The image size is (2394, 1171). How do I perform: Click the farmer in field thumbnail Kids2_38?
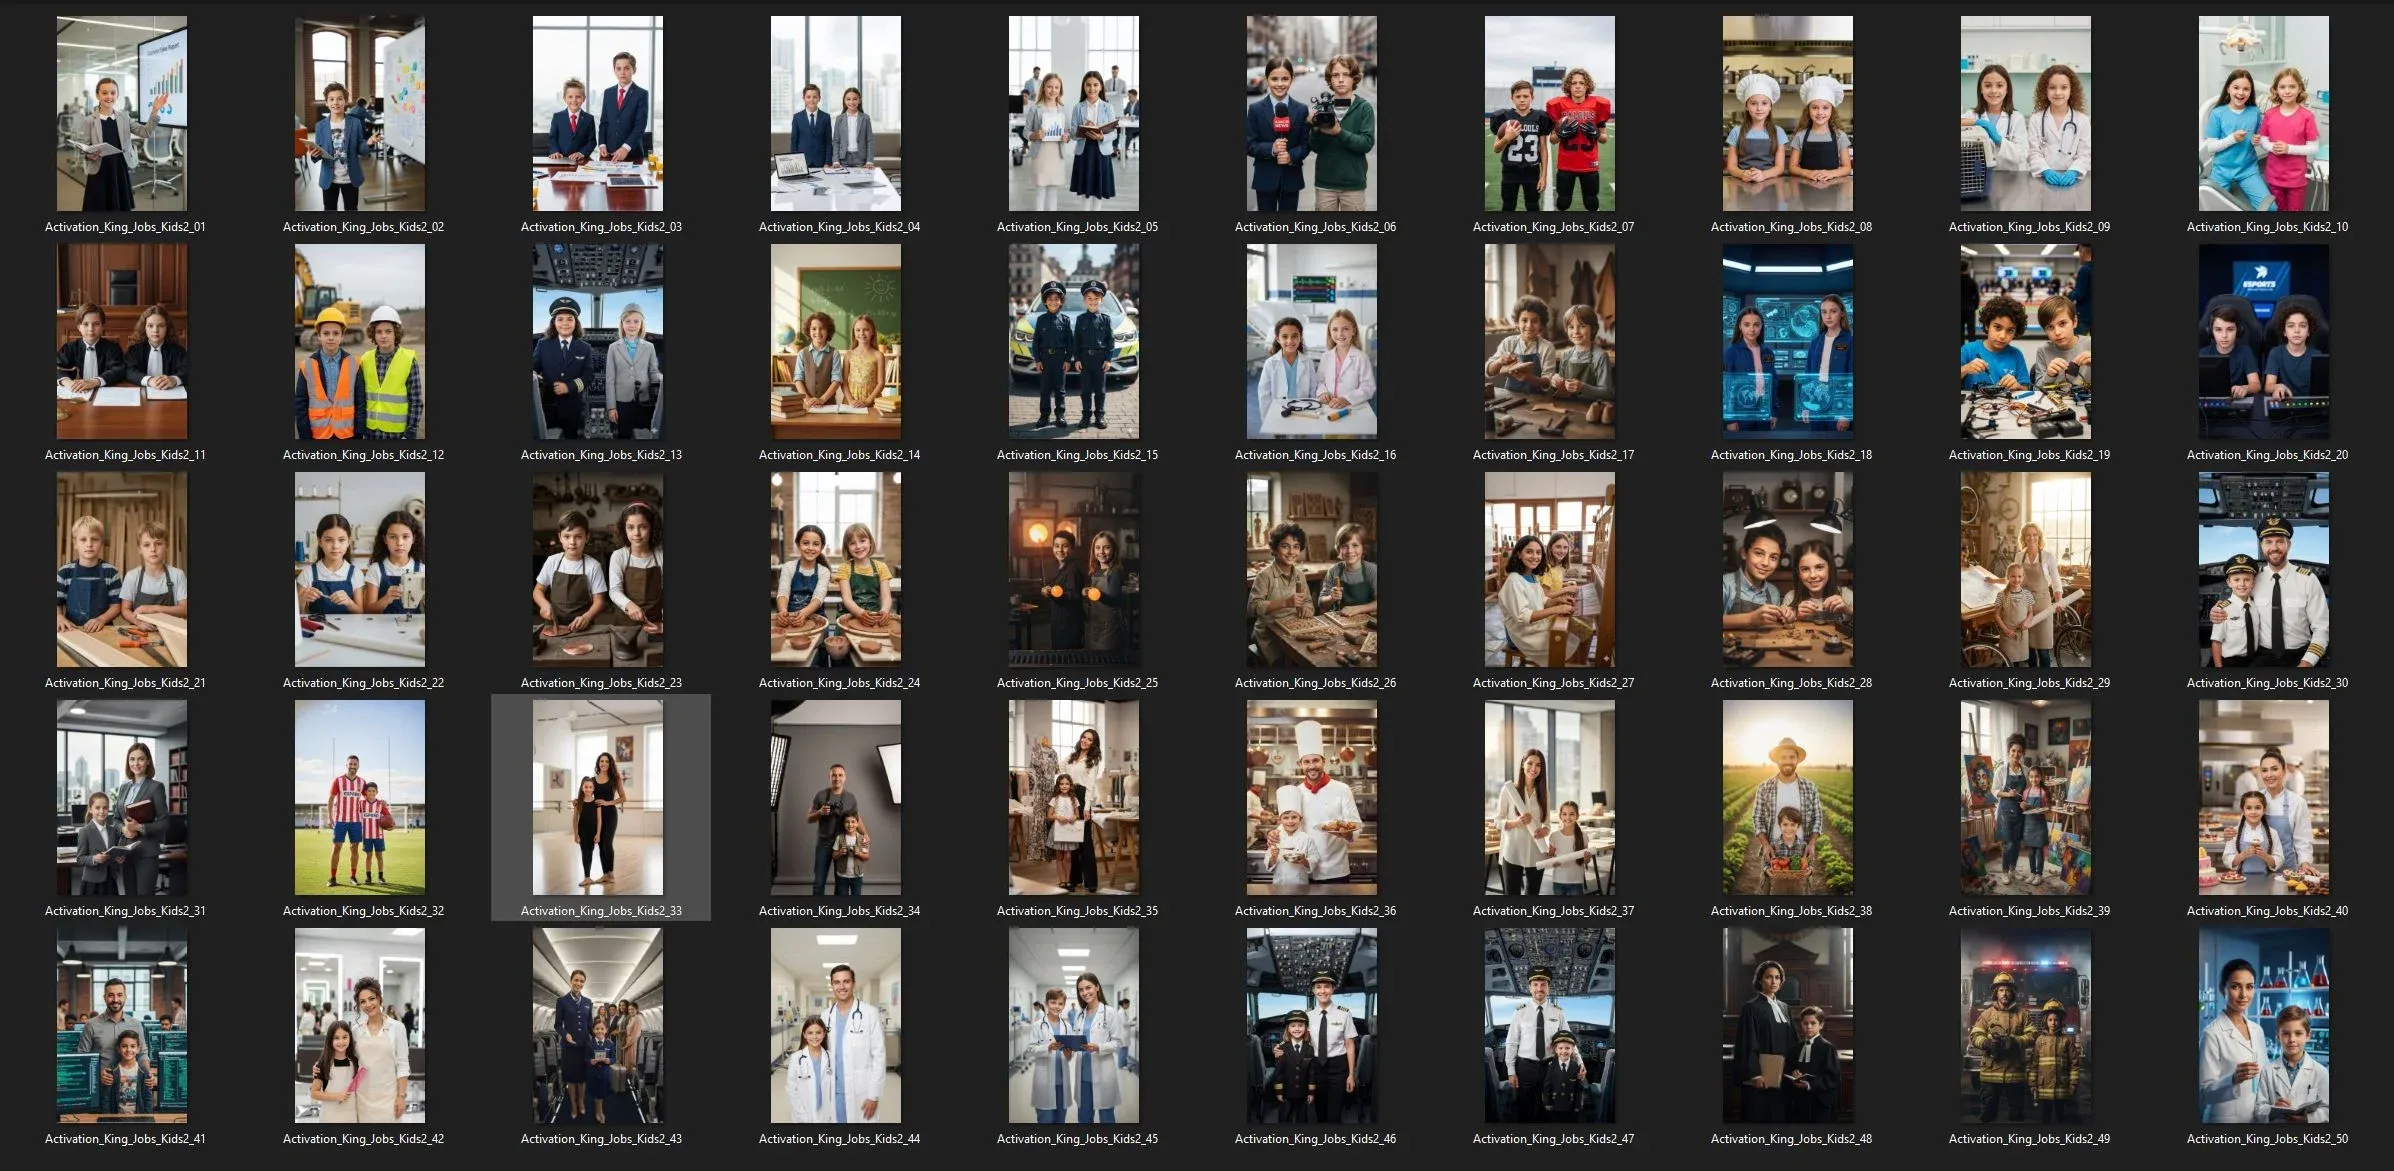pyautogui.click(x=1787, y=797)
